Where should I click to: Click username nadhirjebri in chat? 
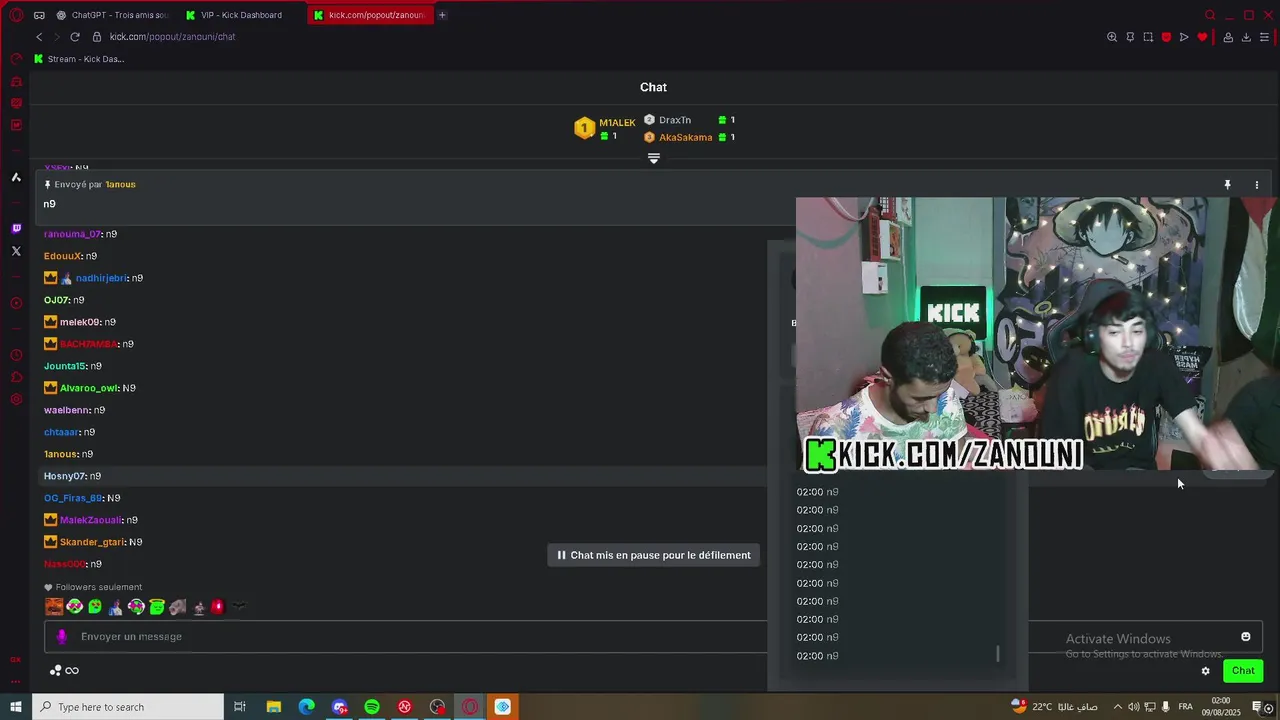pos(102,278)
